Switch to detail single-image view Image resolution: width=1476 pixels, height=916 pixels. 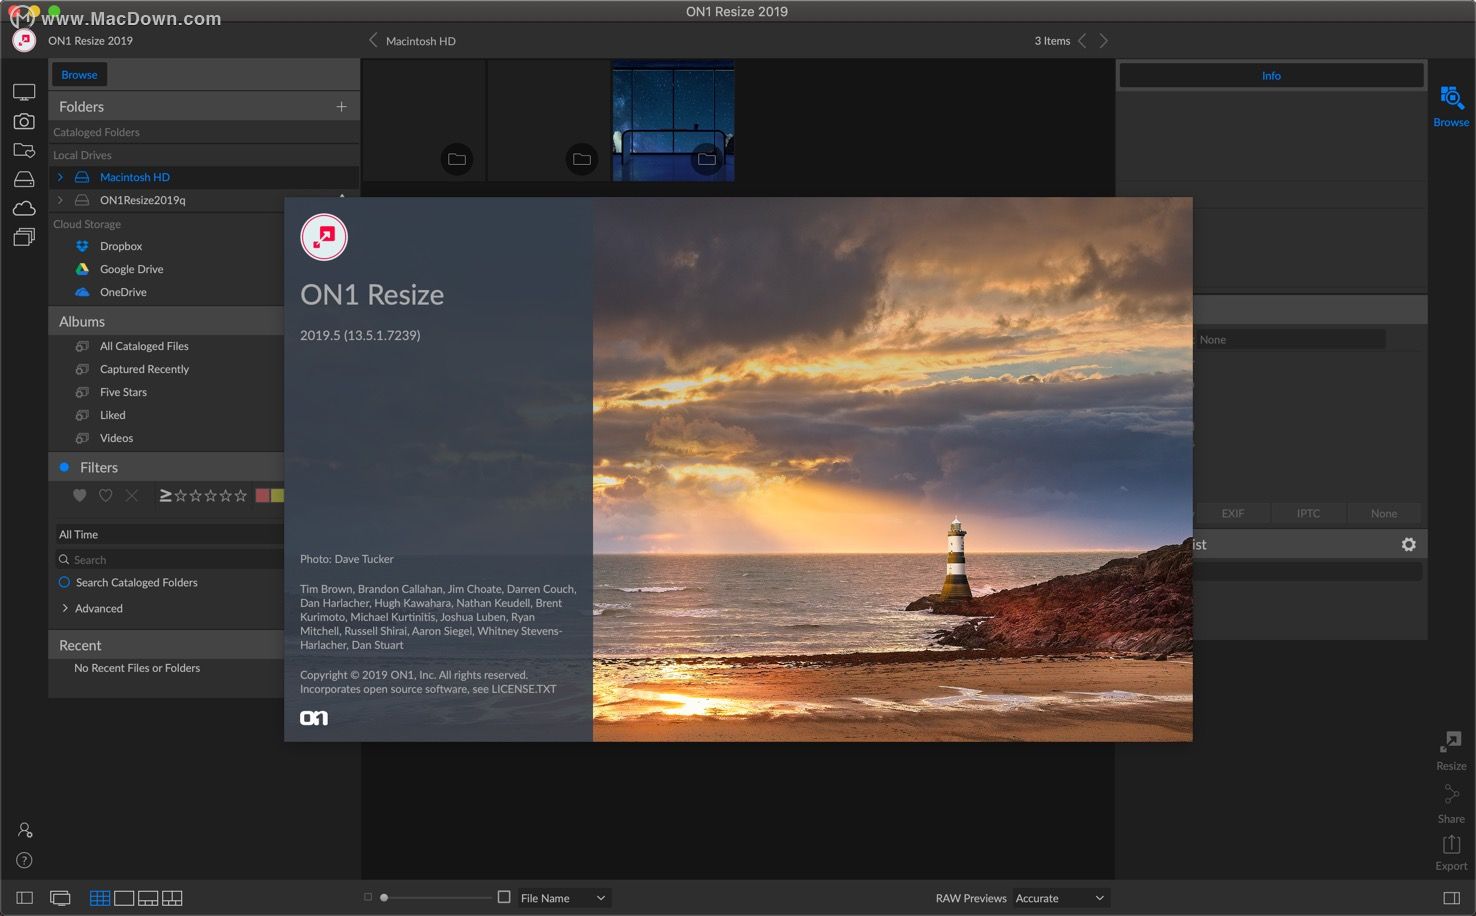(x=124, y=898)
